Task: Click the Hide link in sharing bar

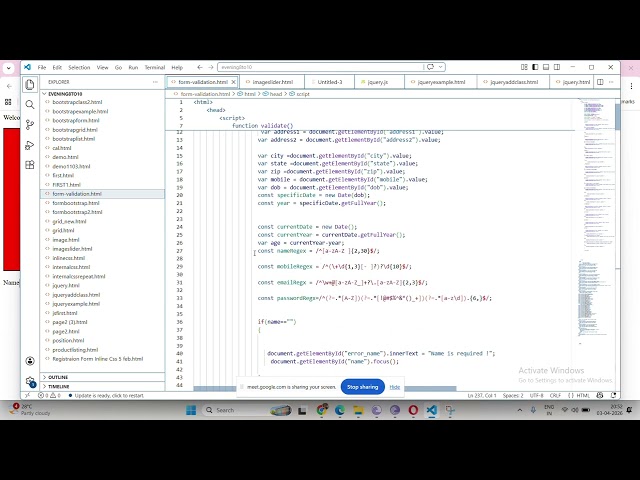Action: tap(395, 387)
